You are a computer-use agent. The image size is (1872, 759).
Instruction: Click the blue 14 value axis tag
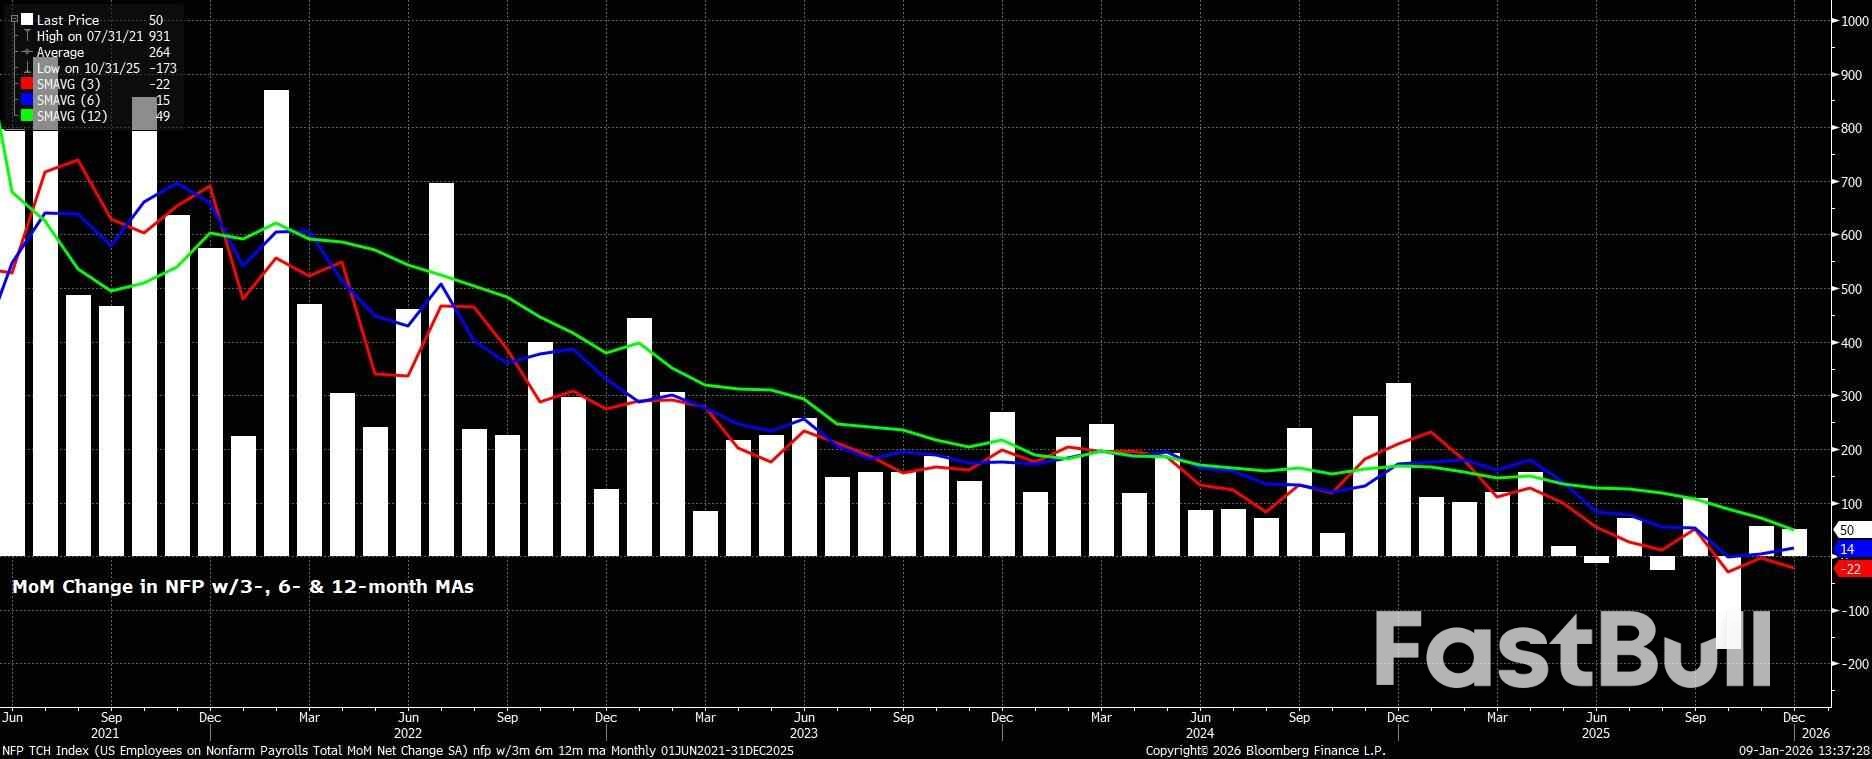point(1849,550)
